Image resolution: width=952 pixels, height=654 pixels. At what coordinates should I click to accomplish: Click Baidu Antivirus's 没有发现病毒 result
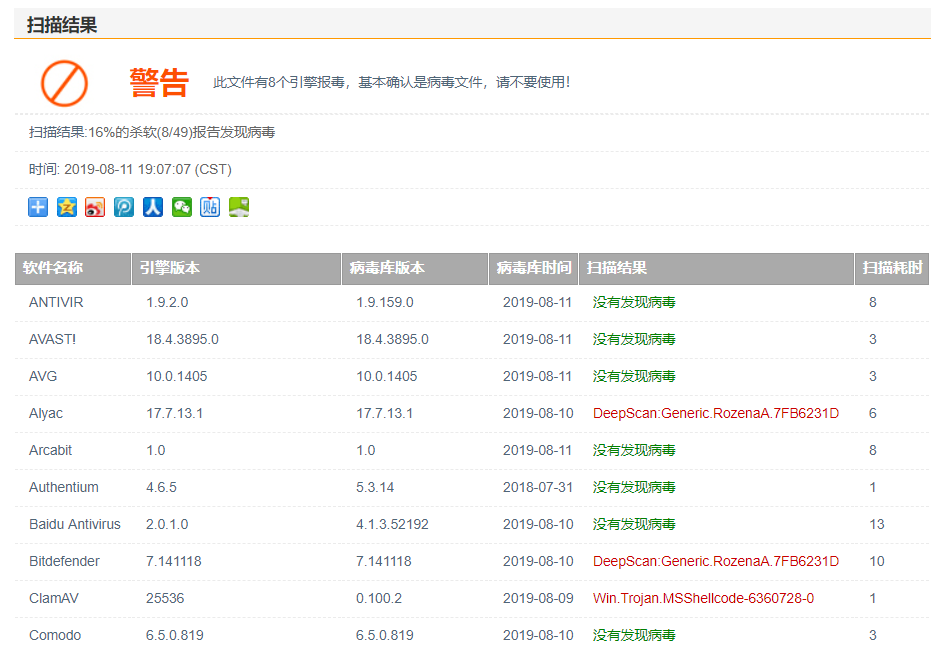pos(634,525)
